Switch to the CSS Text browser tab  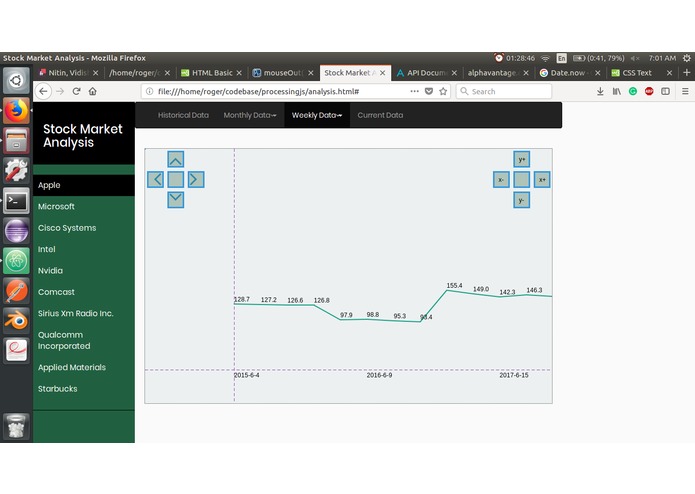click(641, 73)
